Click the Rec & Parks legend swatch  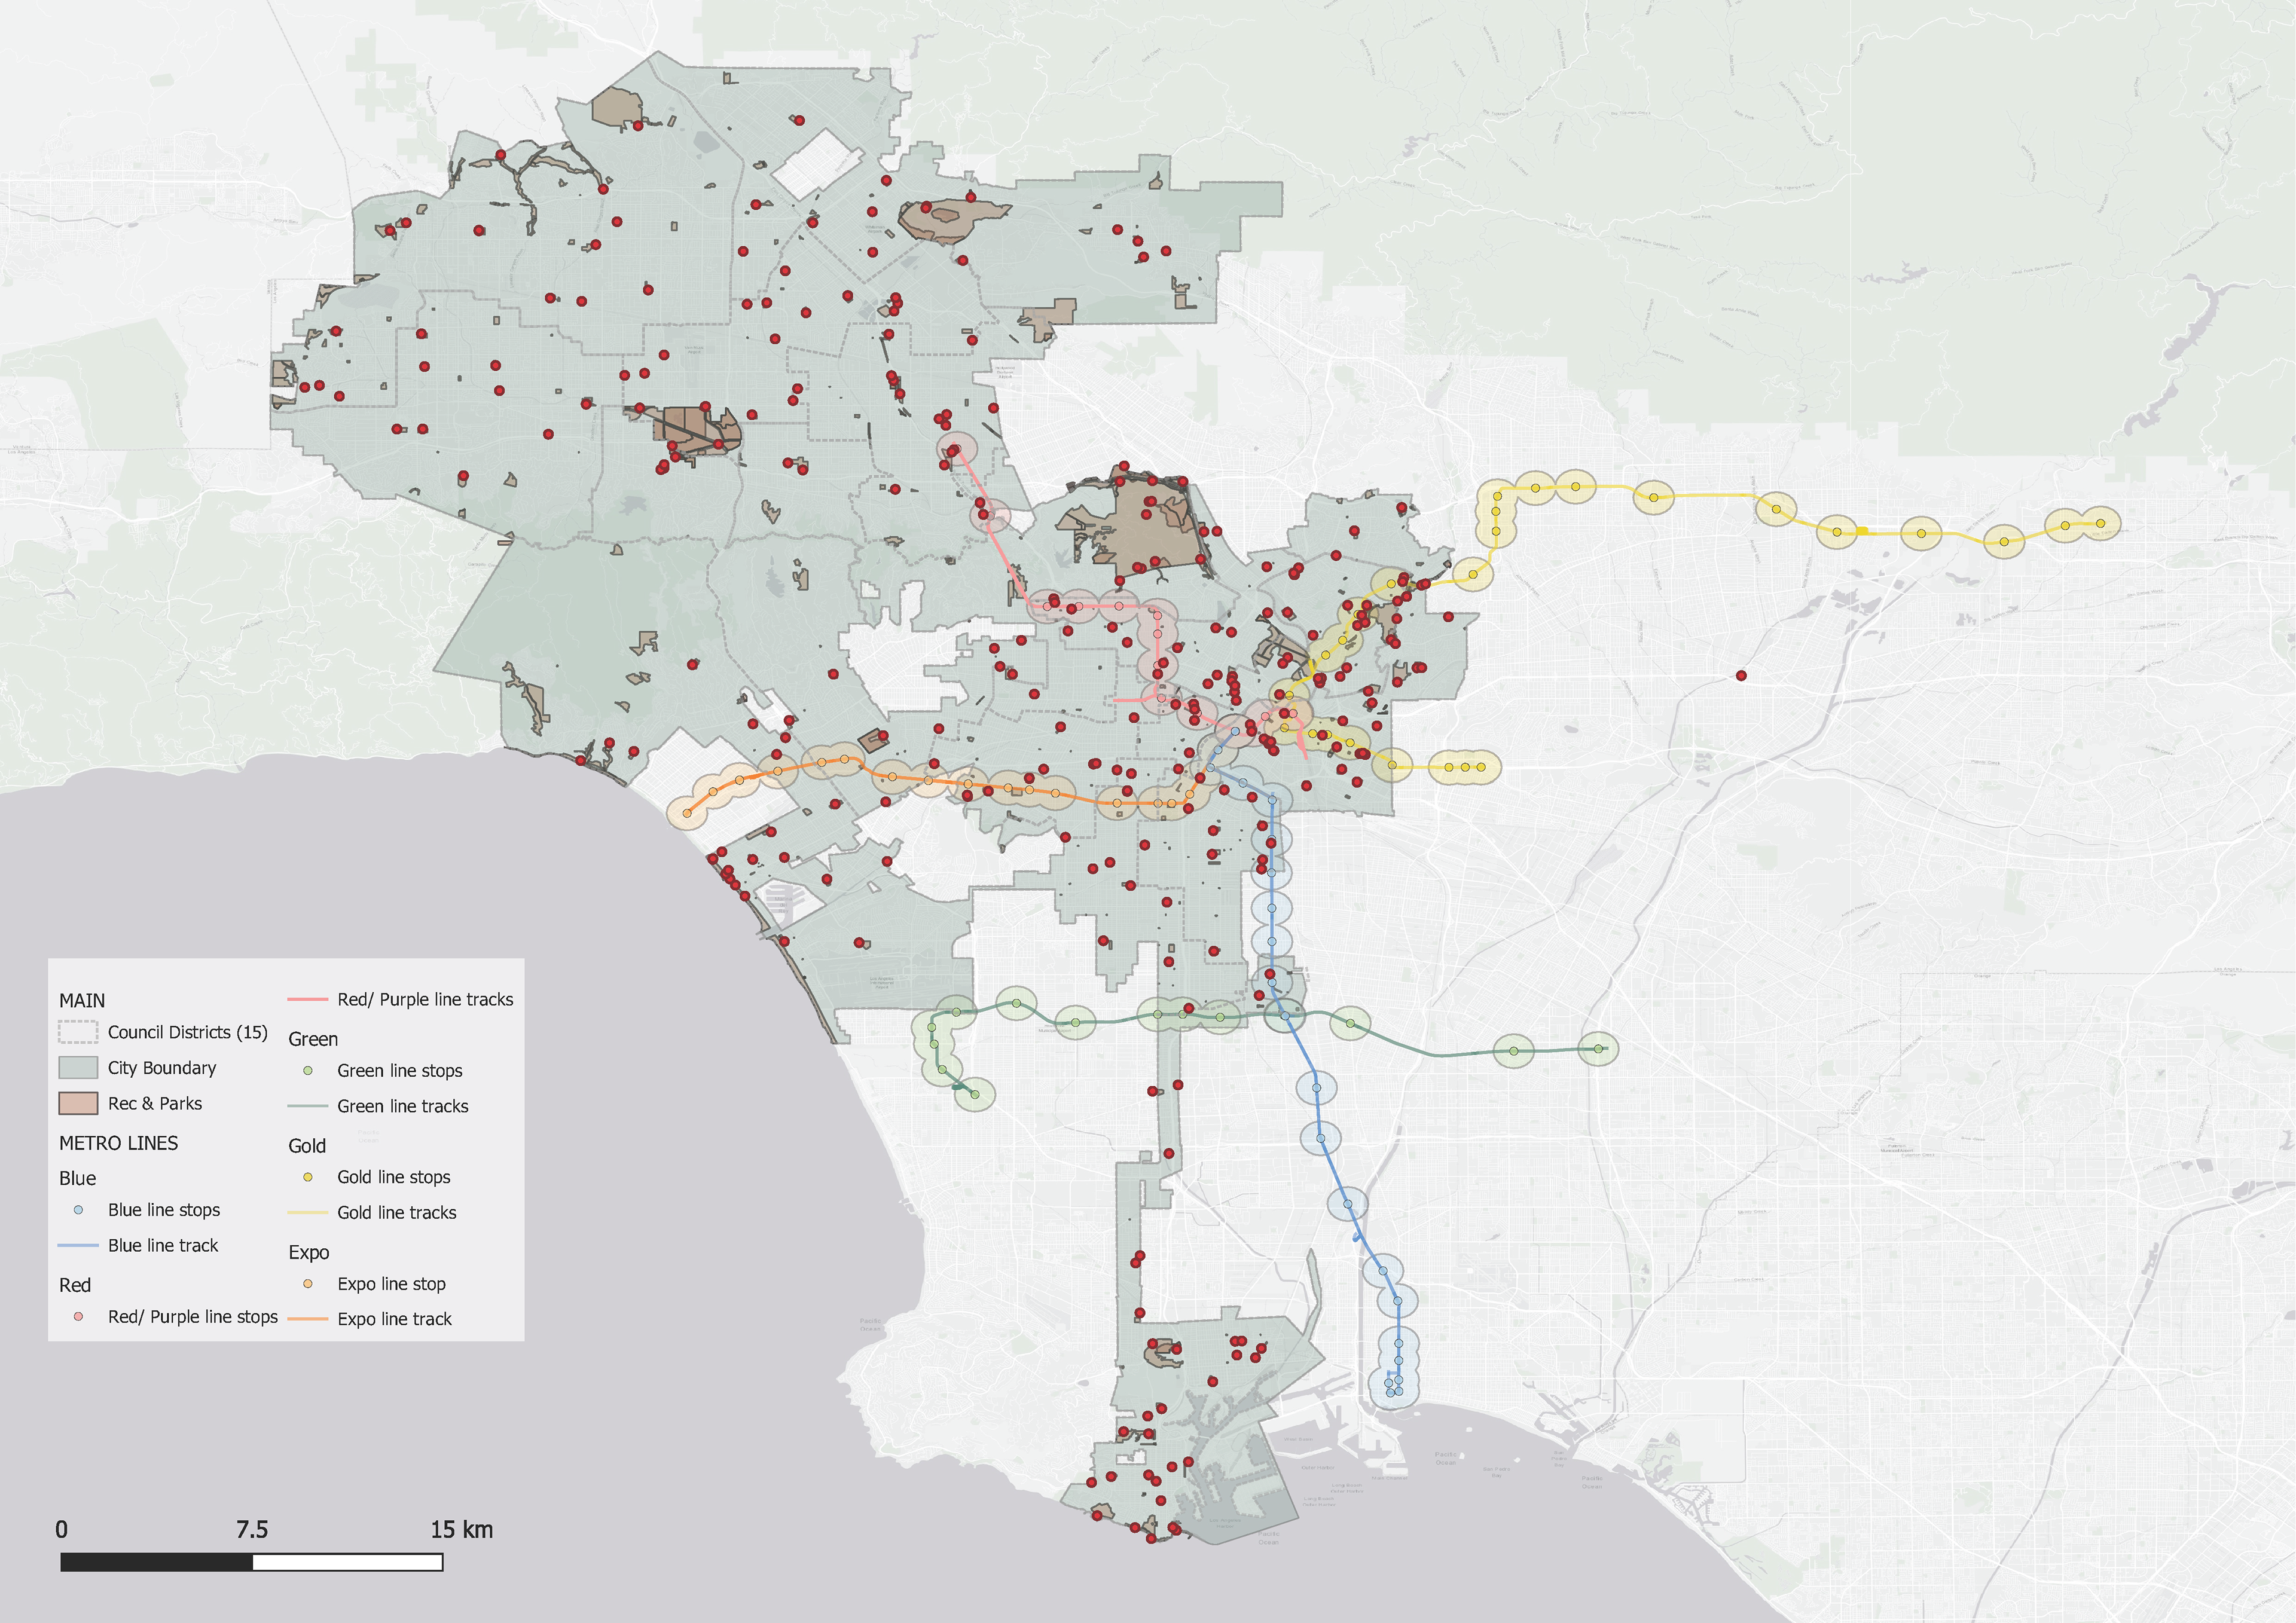click(x=78, y=1103)
